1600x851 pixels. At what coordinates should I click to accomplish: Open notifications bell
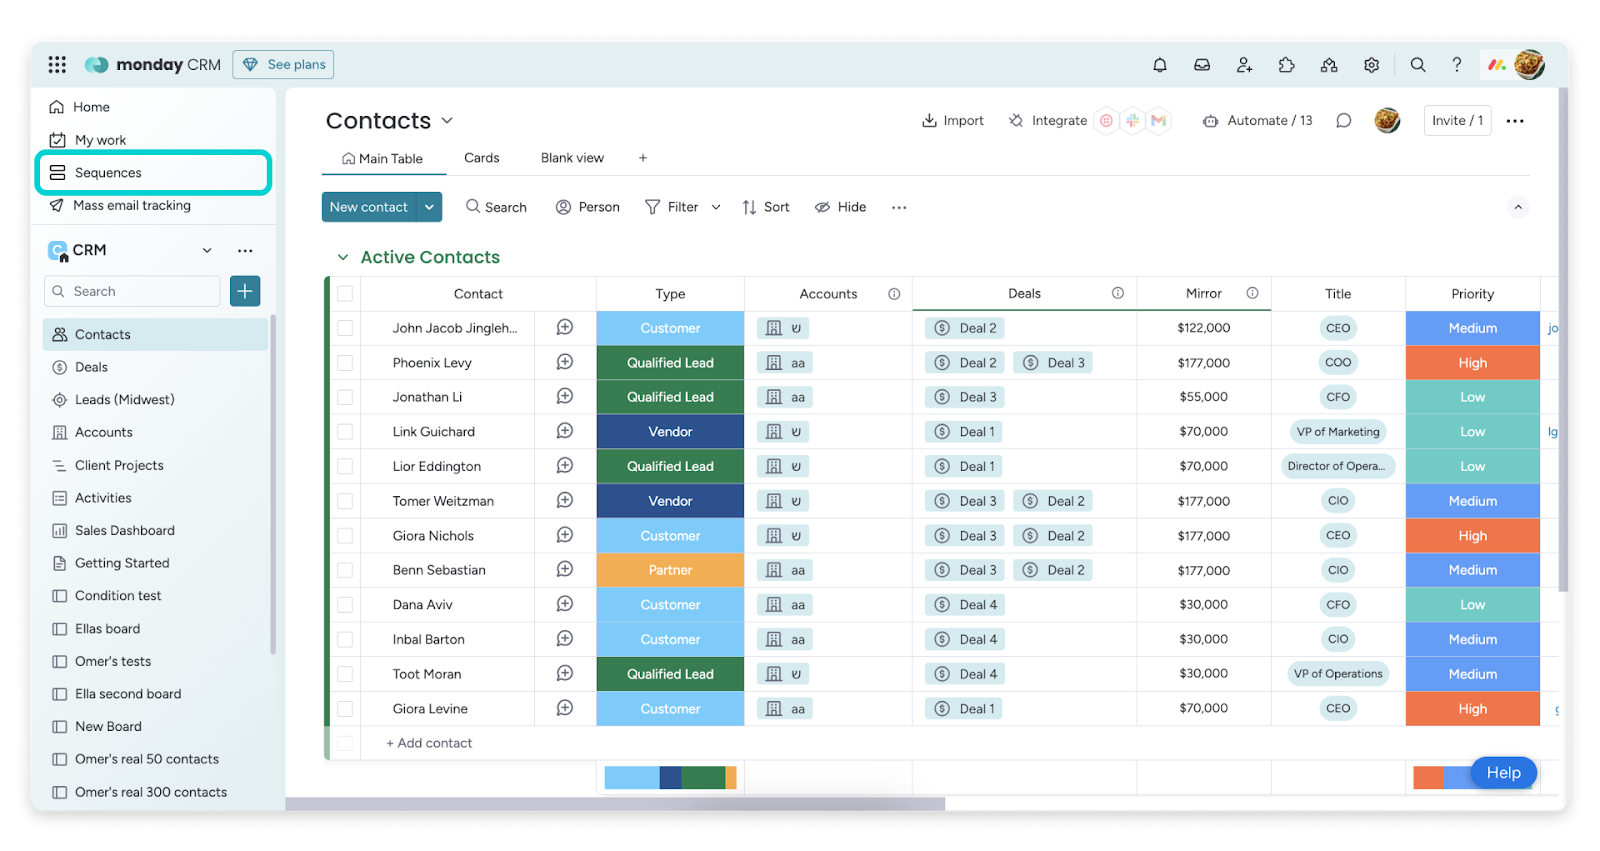tap(1160, 65)
